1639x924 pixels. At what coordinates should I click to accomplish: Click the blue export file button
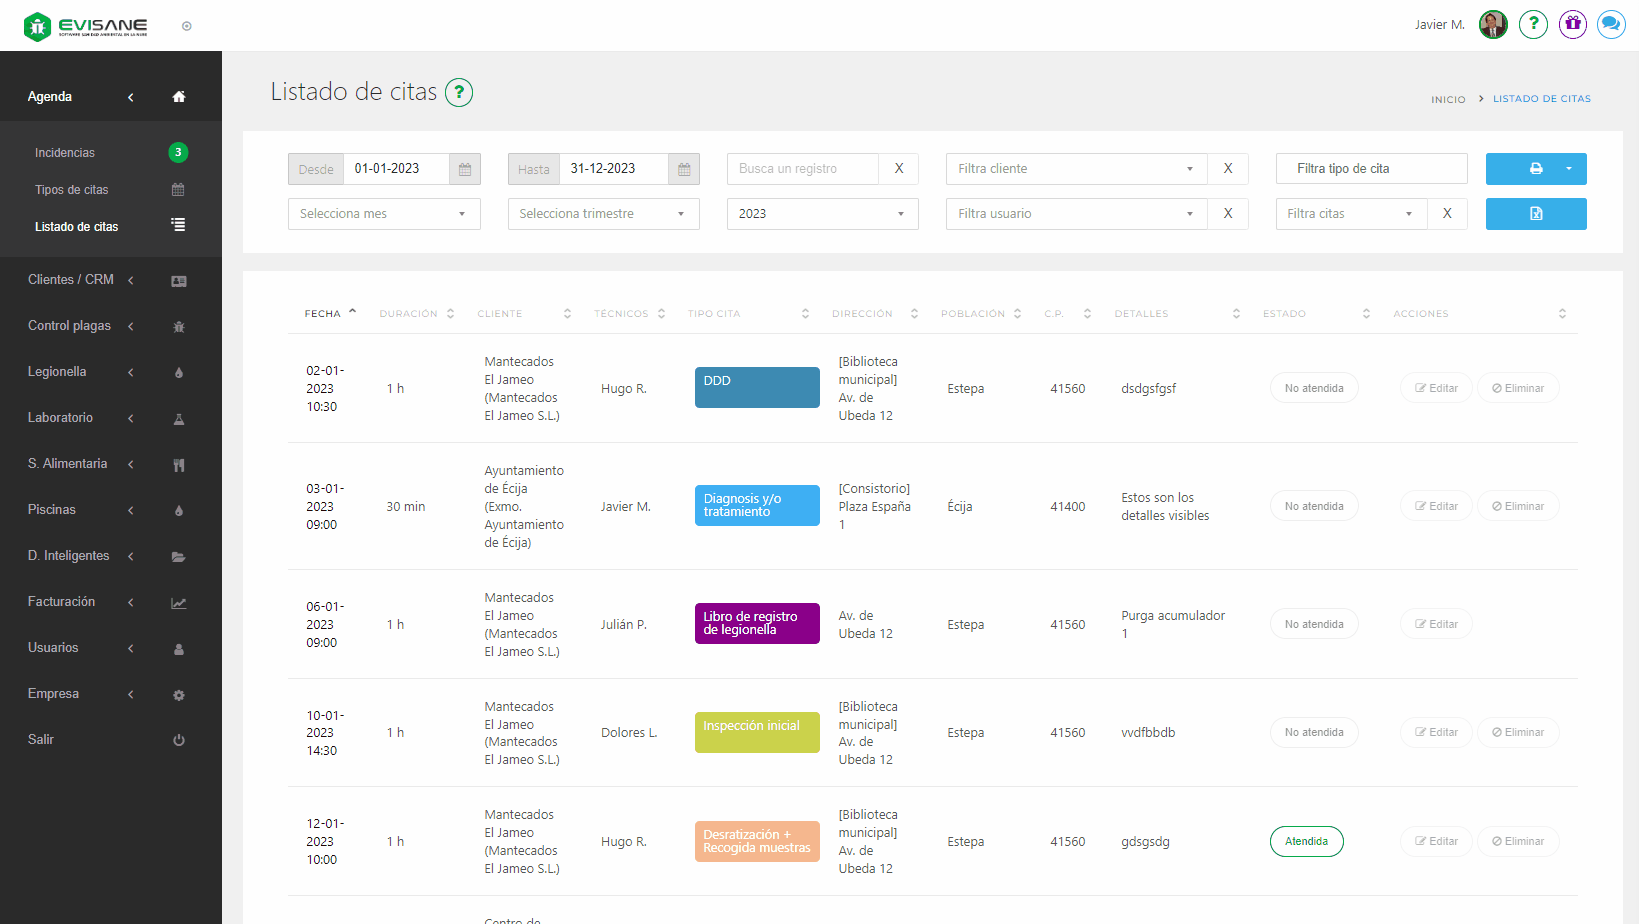click(x=1535, y=214)
